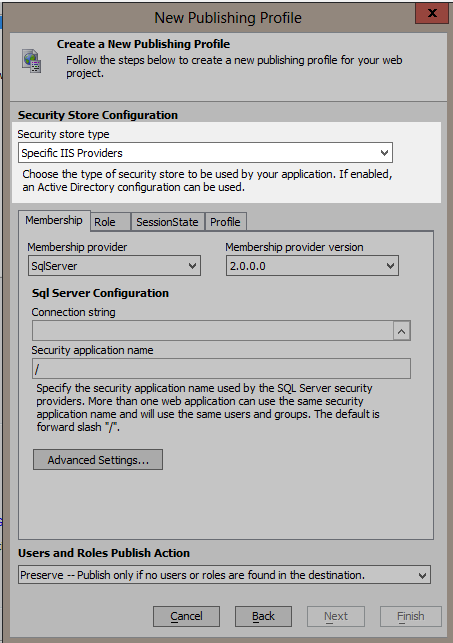
Task: Click the 2.0.0.0 version dropdown arrow
Action: coord(390,266)
